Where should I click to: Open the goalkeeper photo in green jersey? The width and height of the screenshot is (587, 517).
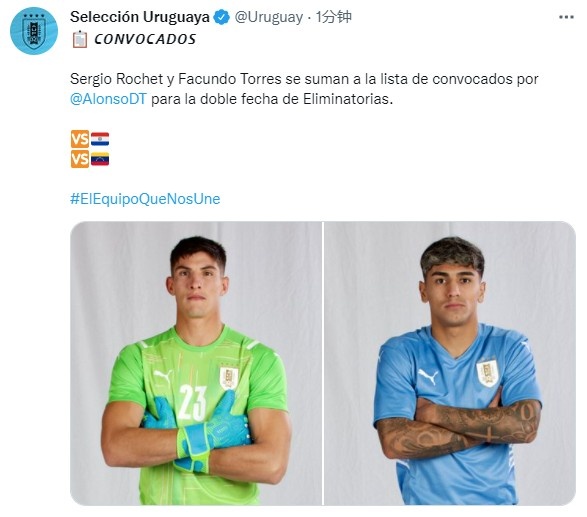[x=196, y=363]
